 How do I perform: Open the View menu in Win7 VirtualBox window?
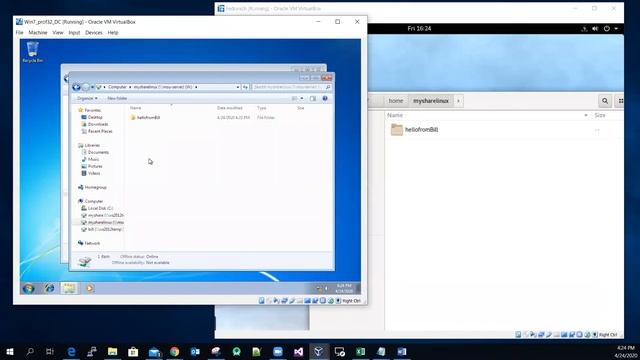tap(58, 33)
